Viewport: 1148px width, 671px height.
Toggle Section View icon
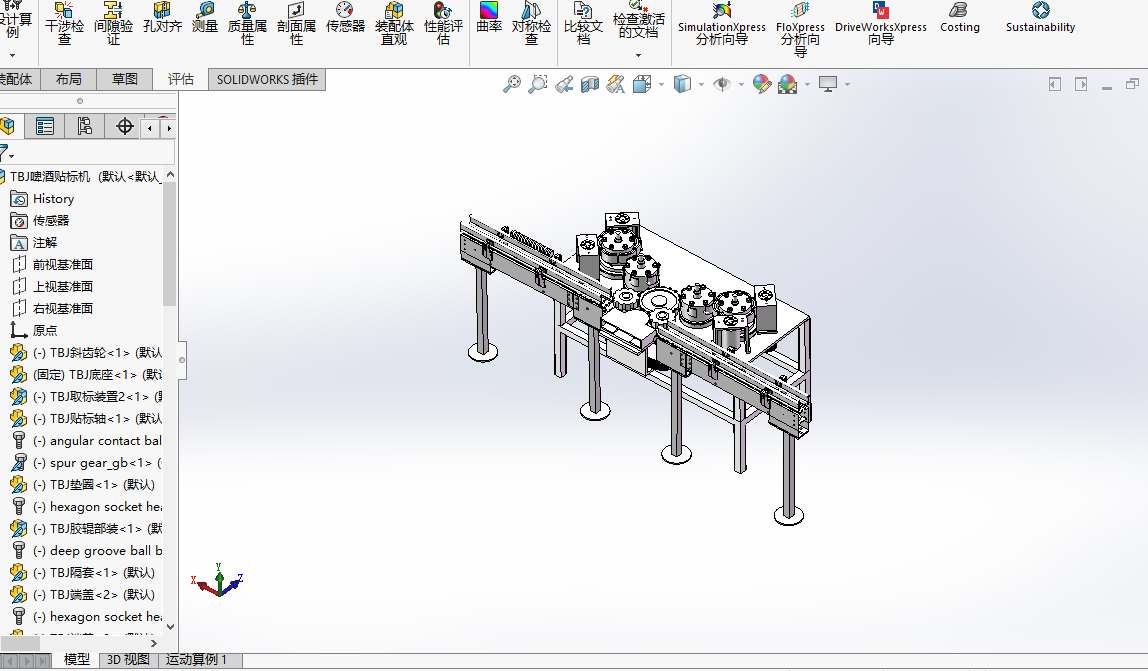[x=589, y=84]
